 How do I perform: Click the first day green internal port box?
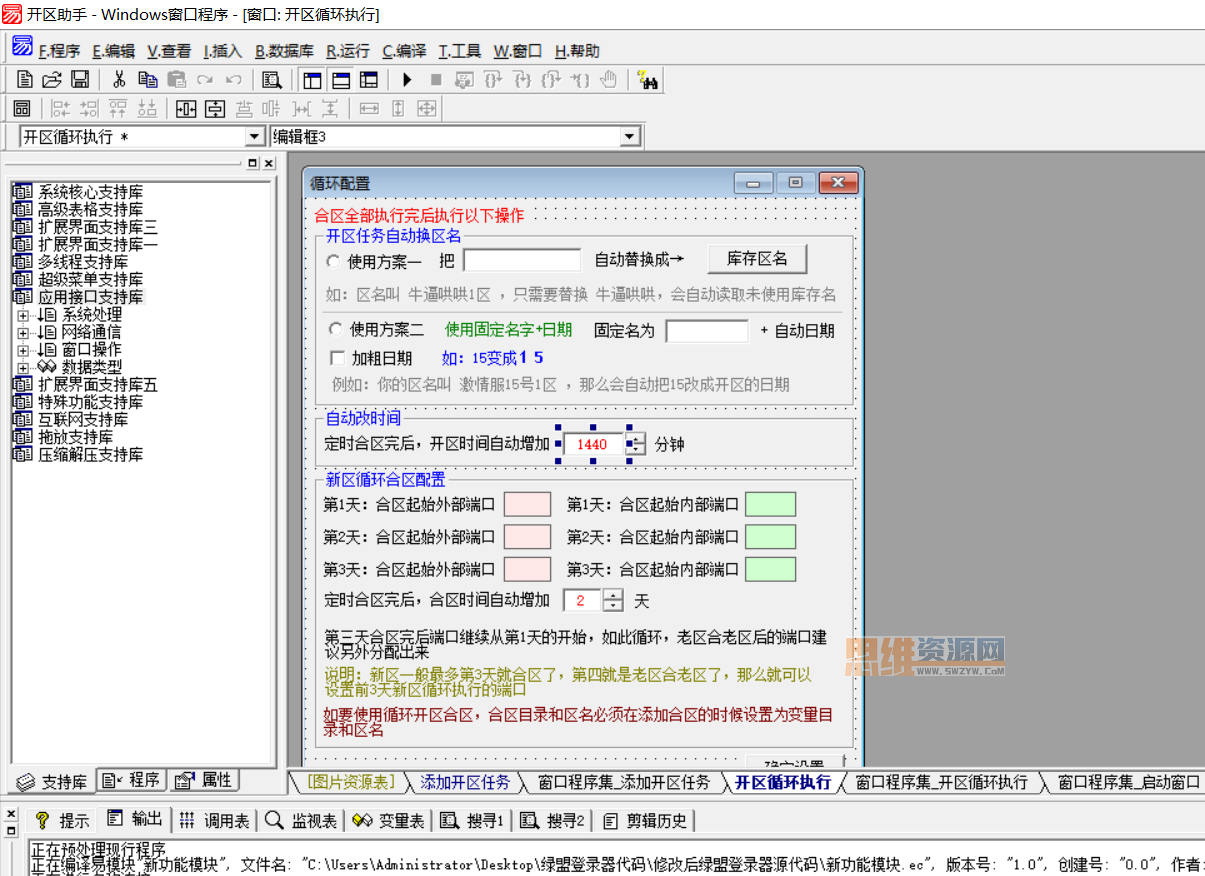click(x=770, y=504)
